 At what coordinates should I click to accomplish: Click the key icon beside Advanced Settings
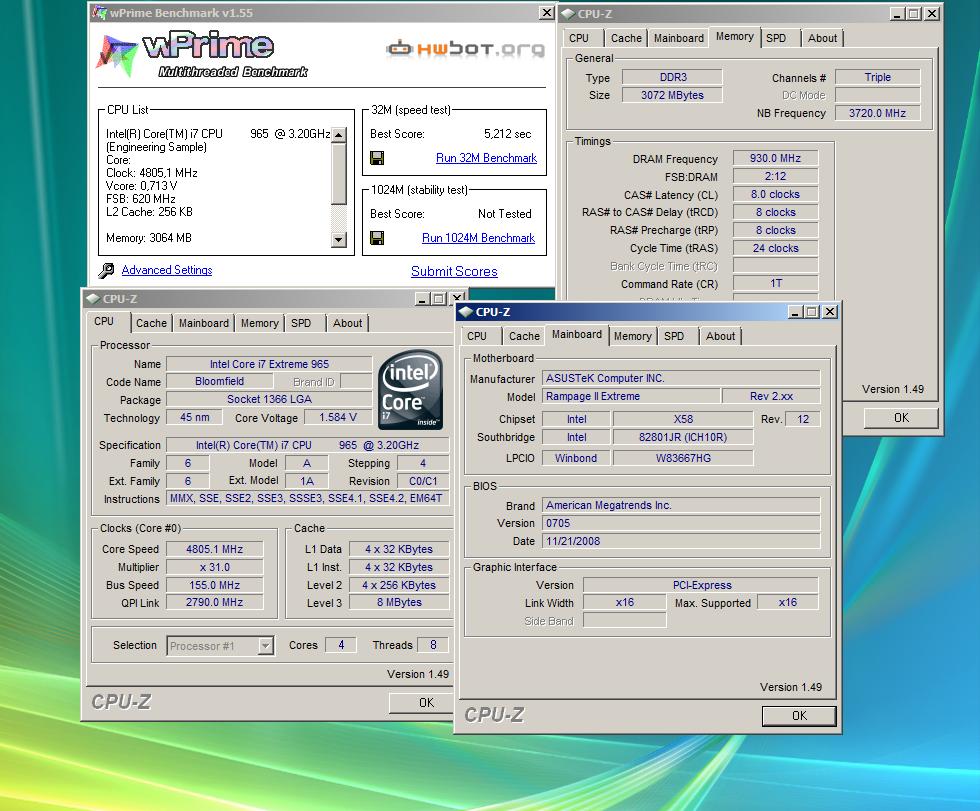pyautogui.click(x=106, y=270)
